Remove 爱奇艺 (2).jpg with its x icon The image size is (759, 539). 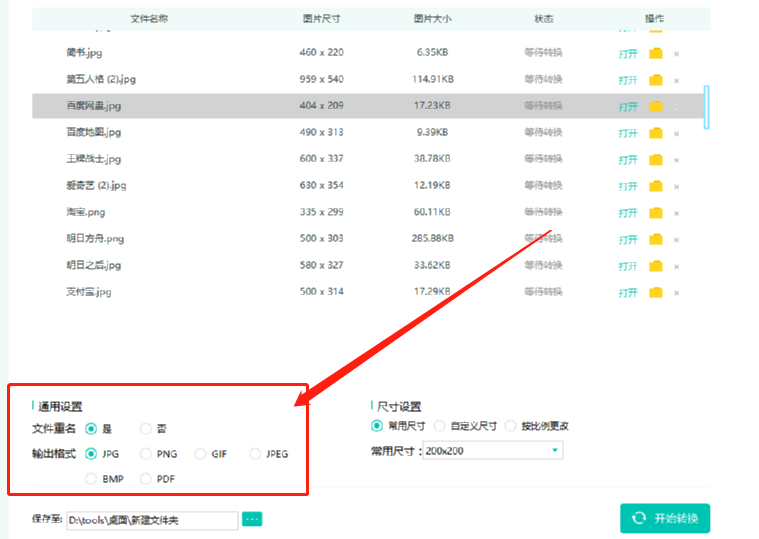tap(676, 187)
